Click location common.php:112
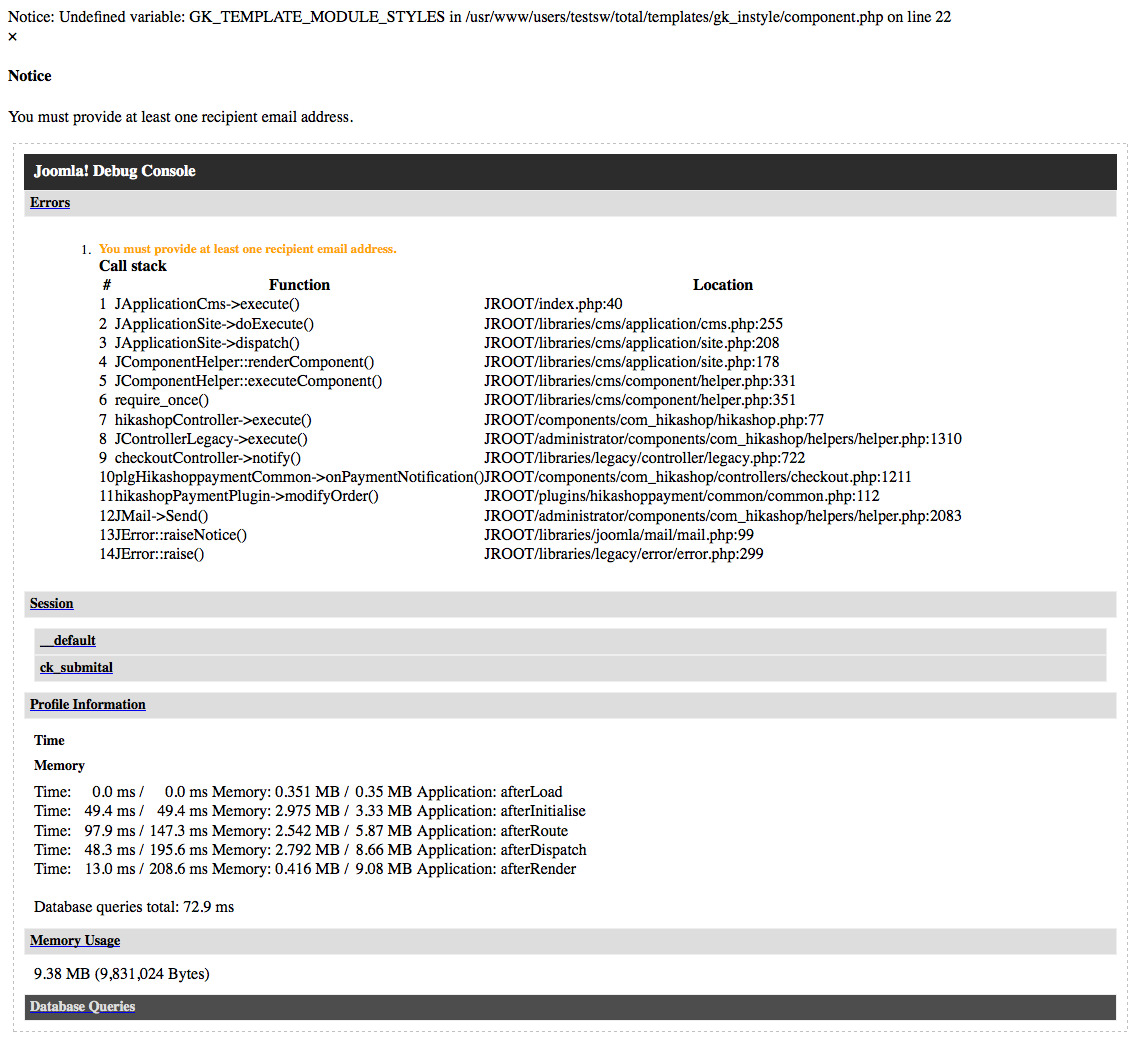 pyautogui.click(x=682, y=496)
